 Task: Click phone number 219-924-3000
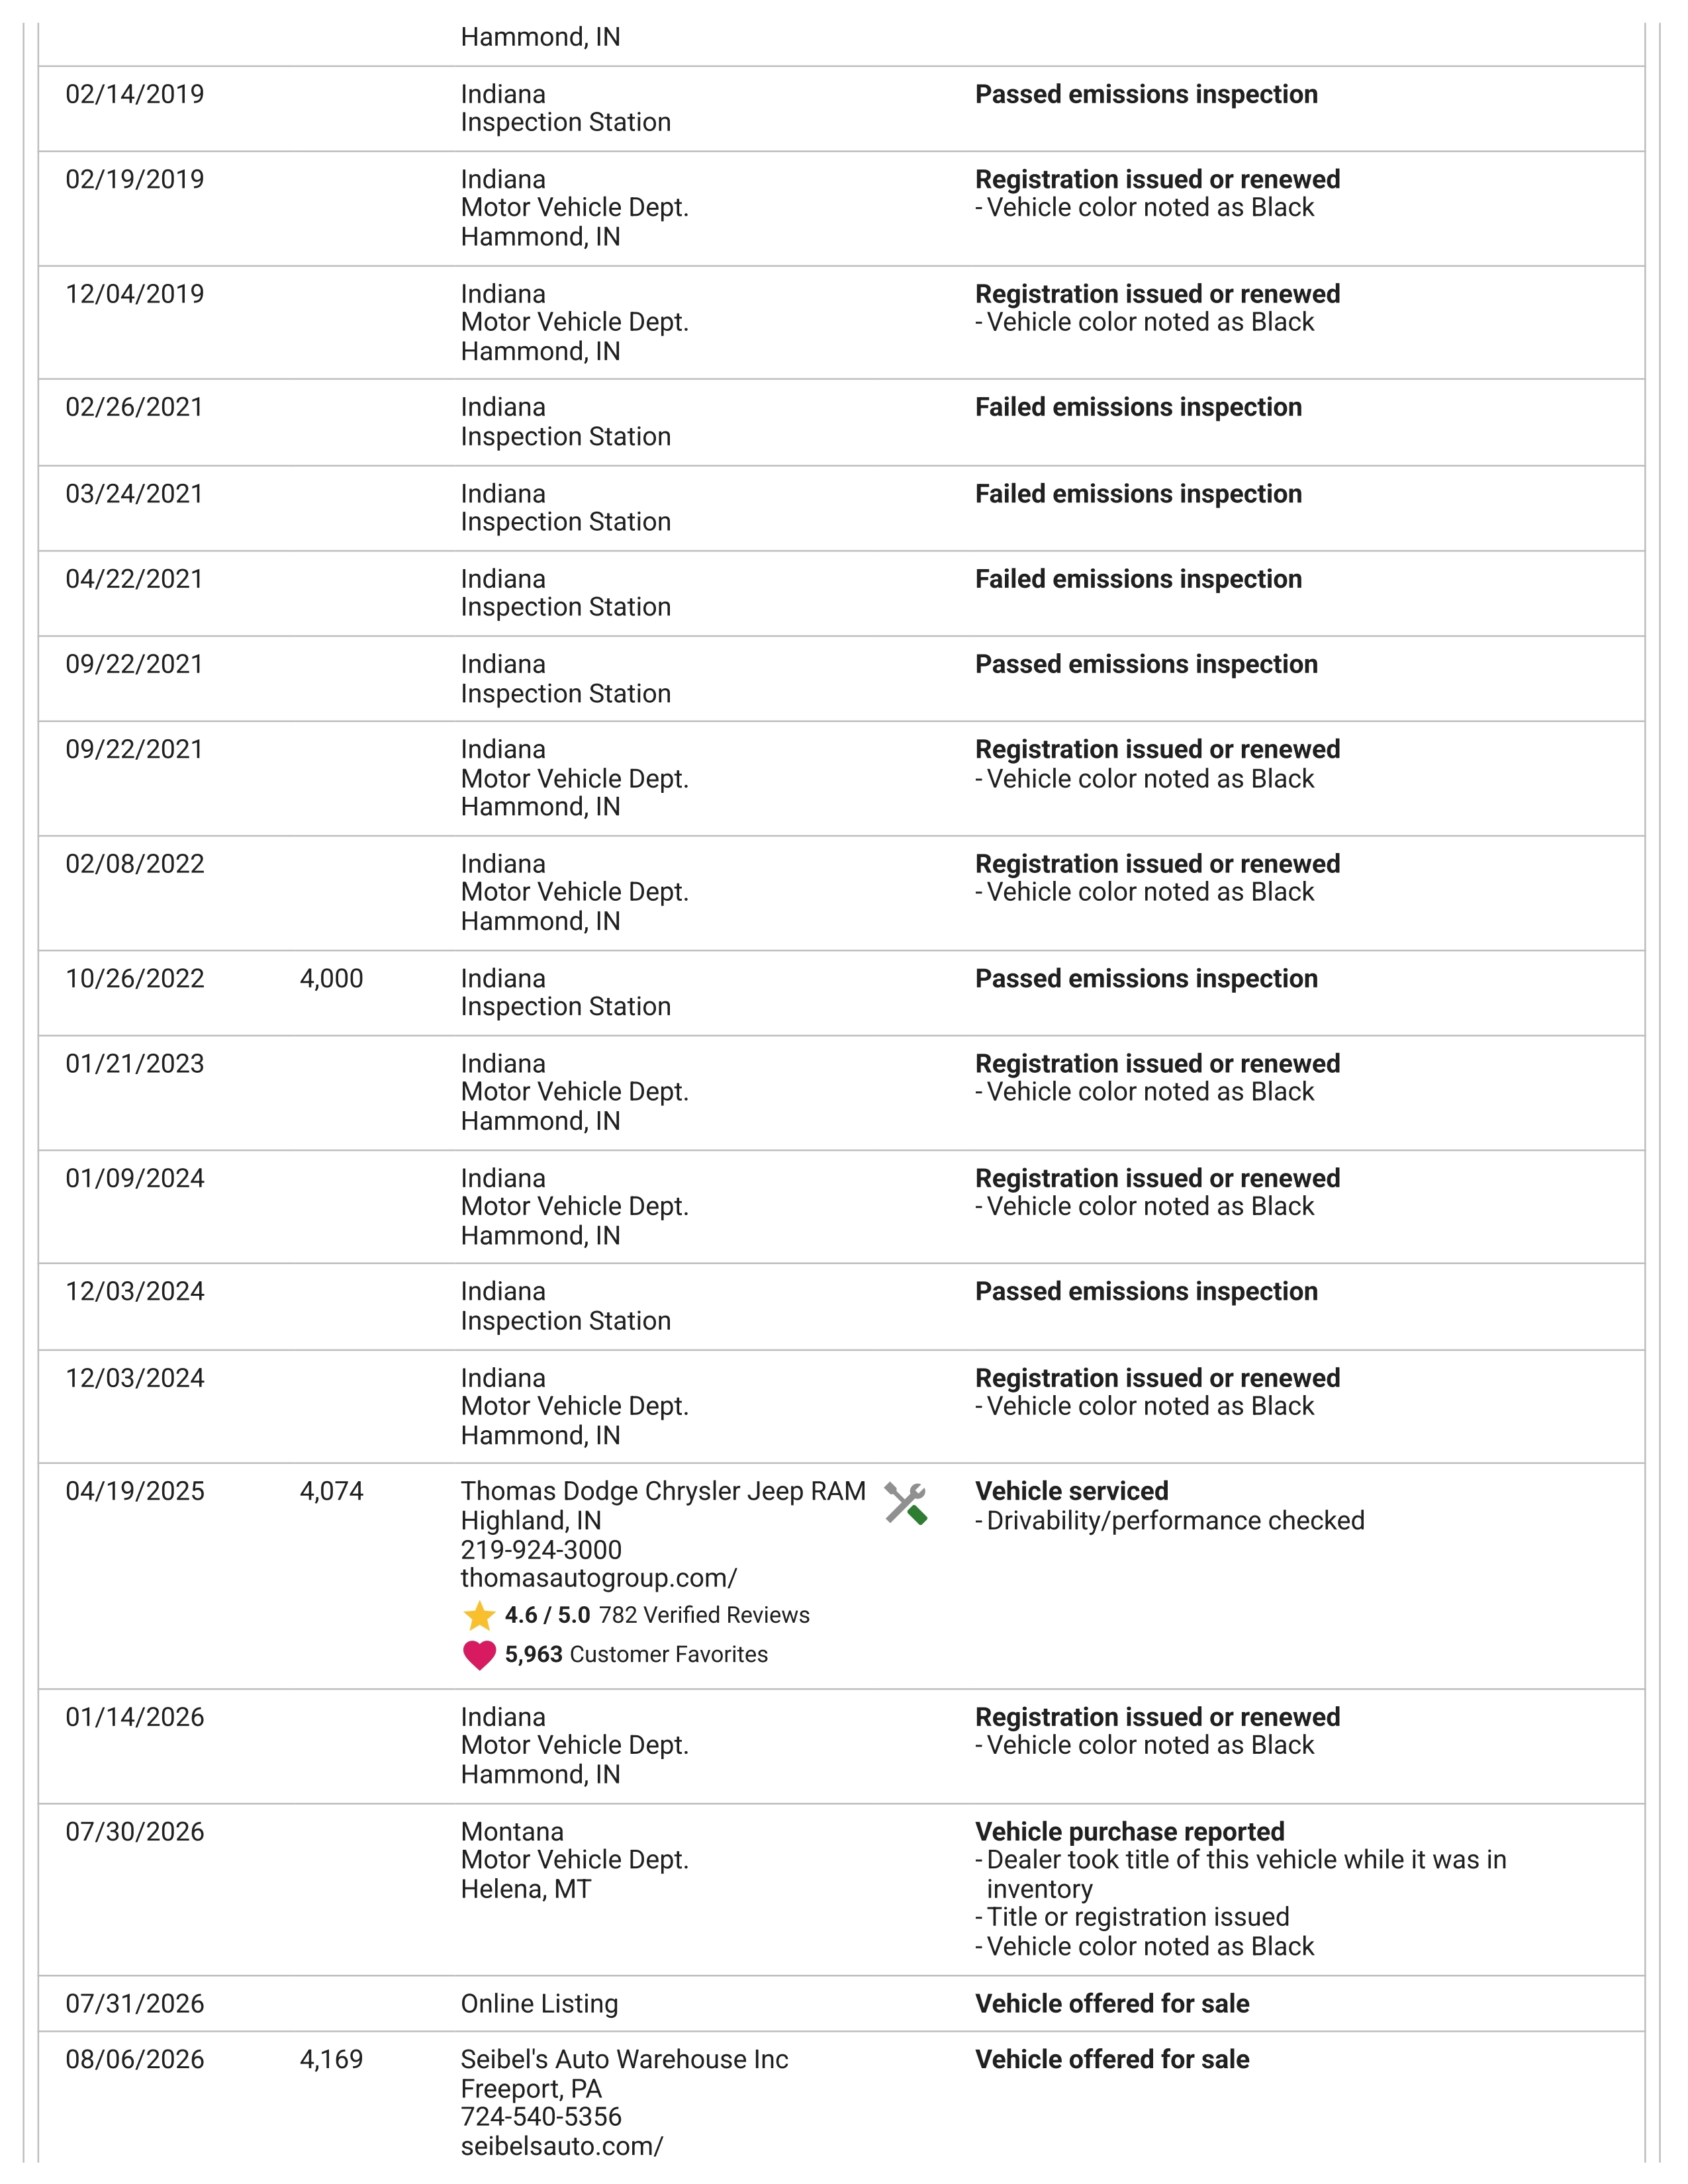[541, 1550]
